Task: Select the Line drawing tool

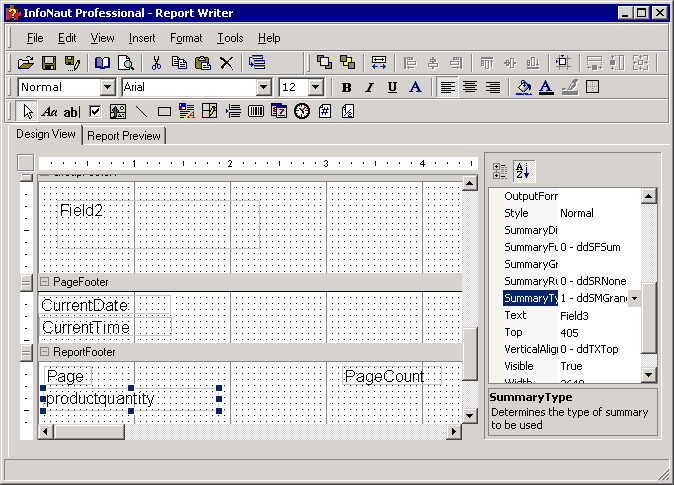Action: (x=141, y=111)
